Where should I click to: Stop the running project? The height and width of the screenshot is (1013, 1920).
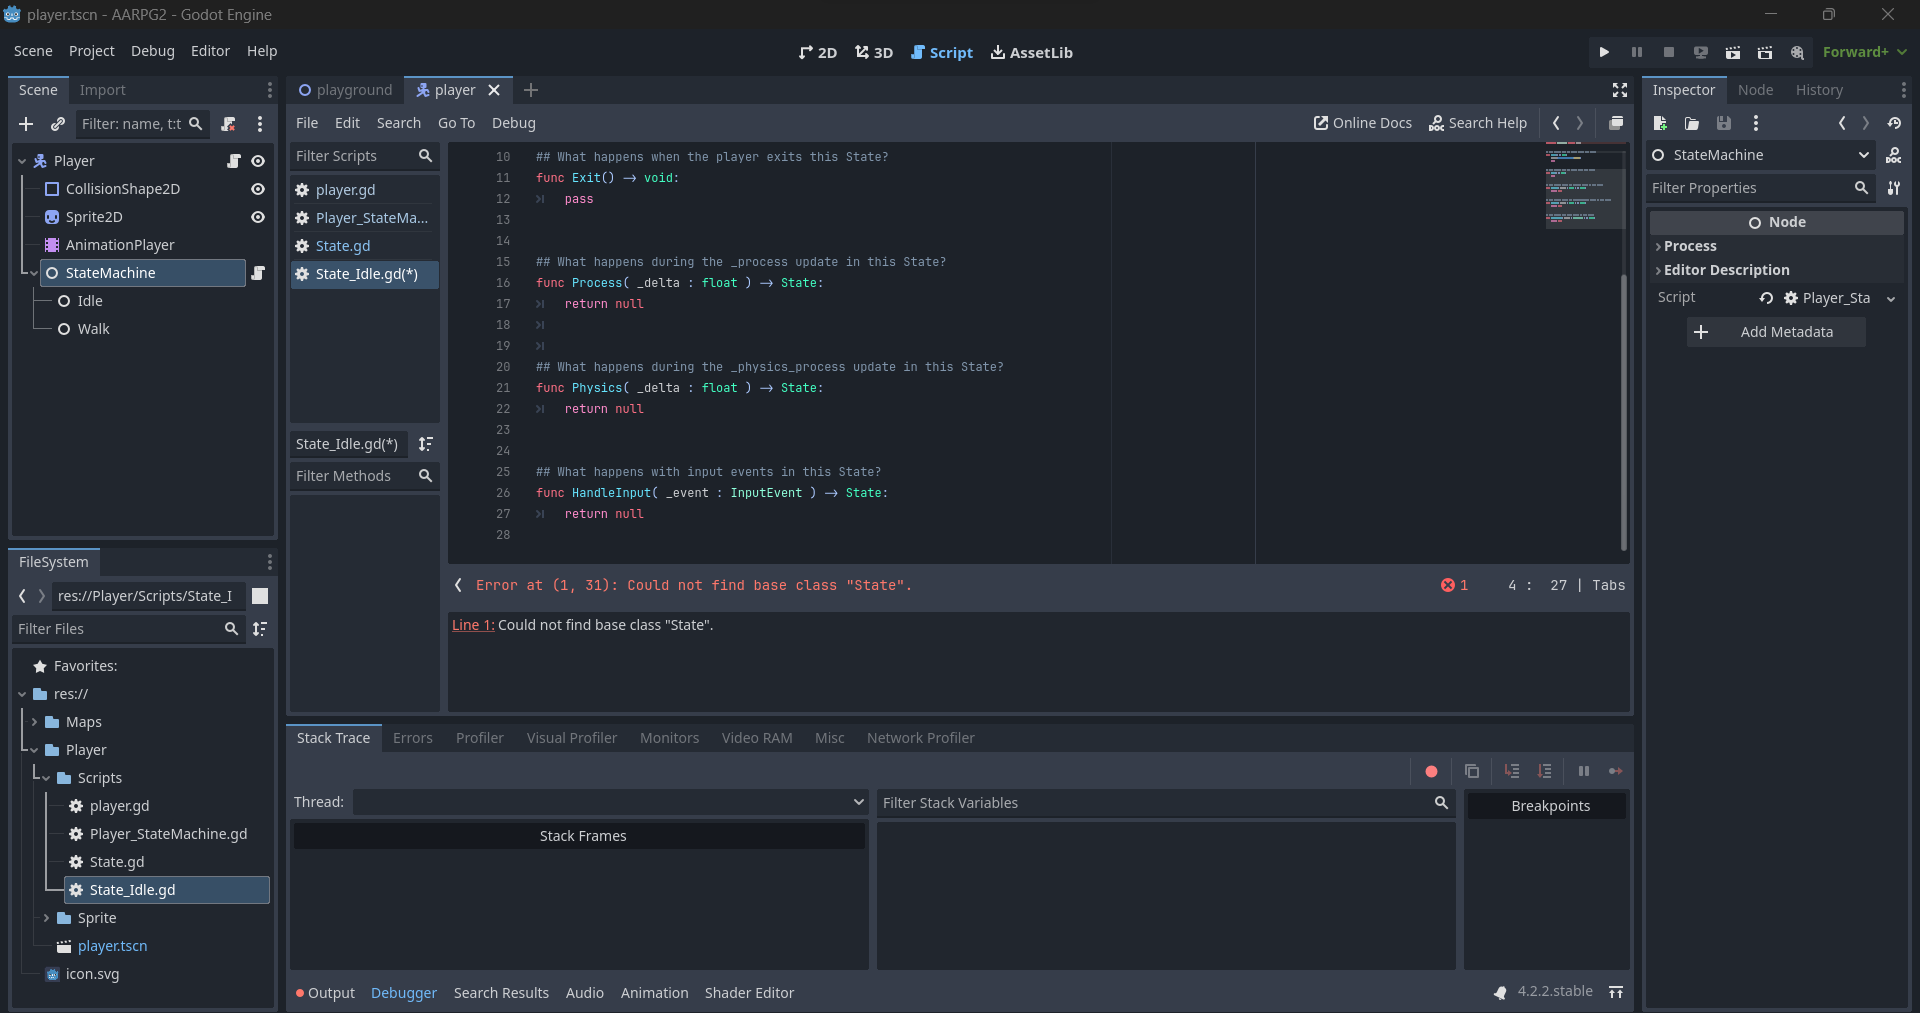click(x=1668, y=52)
